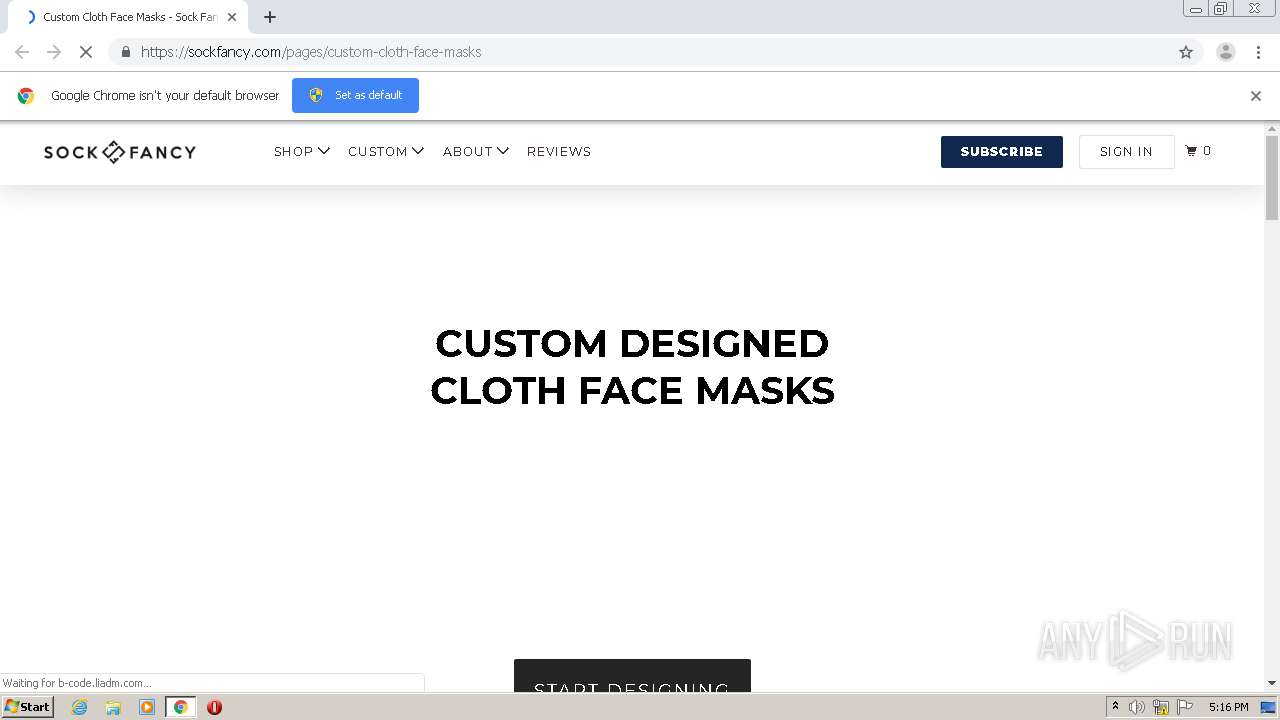Open the Chrome profile avatar
1280x720 pixels.
tap(1225, 52)
